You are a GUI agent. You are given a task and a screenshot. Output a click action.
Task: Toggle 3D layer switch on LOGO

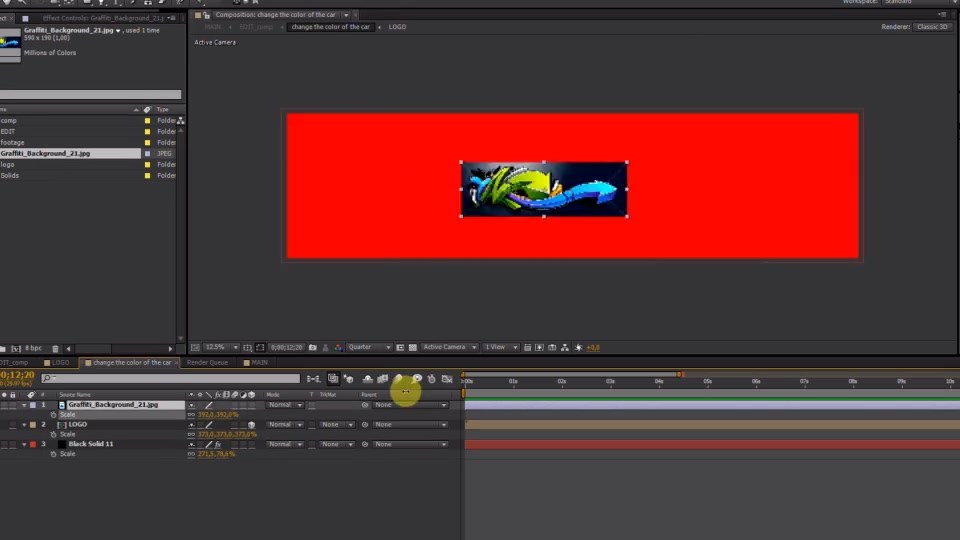click(251, 424)
